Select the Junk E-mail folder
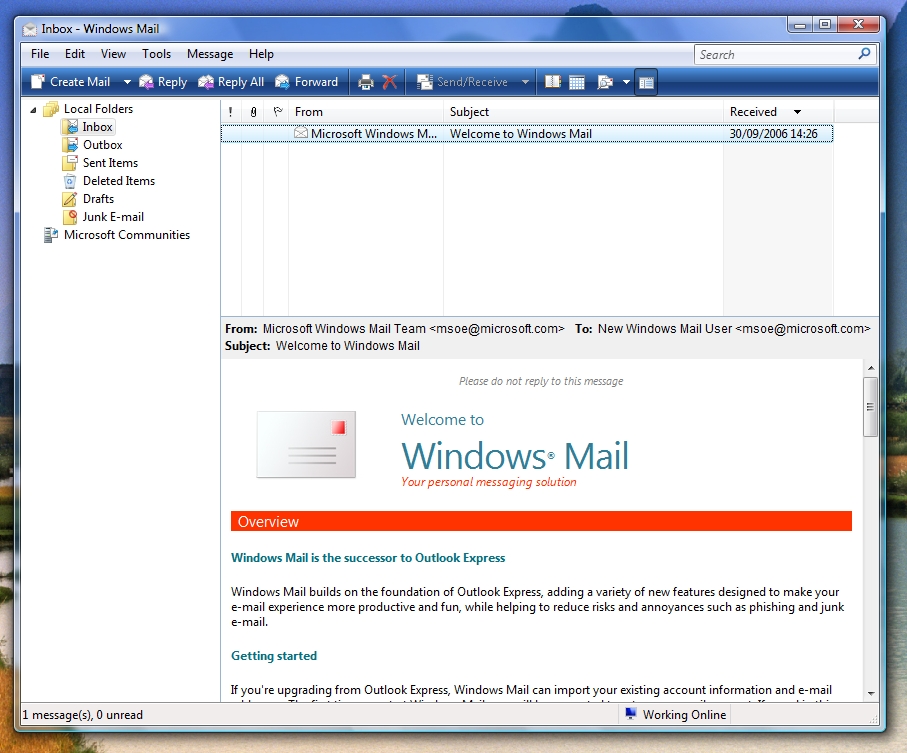This screenshot has width=907, height=753. pyautogui.click(x=113, y=217)
